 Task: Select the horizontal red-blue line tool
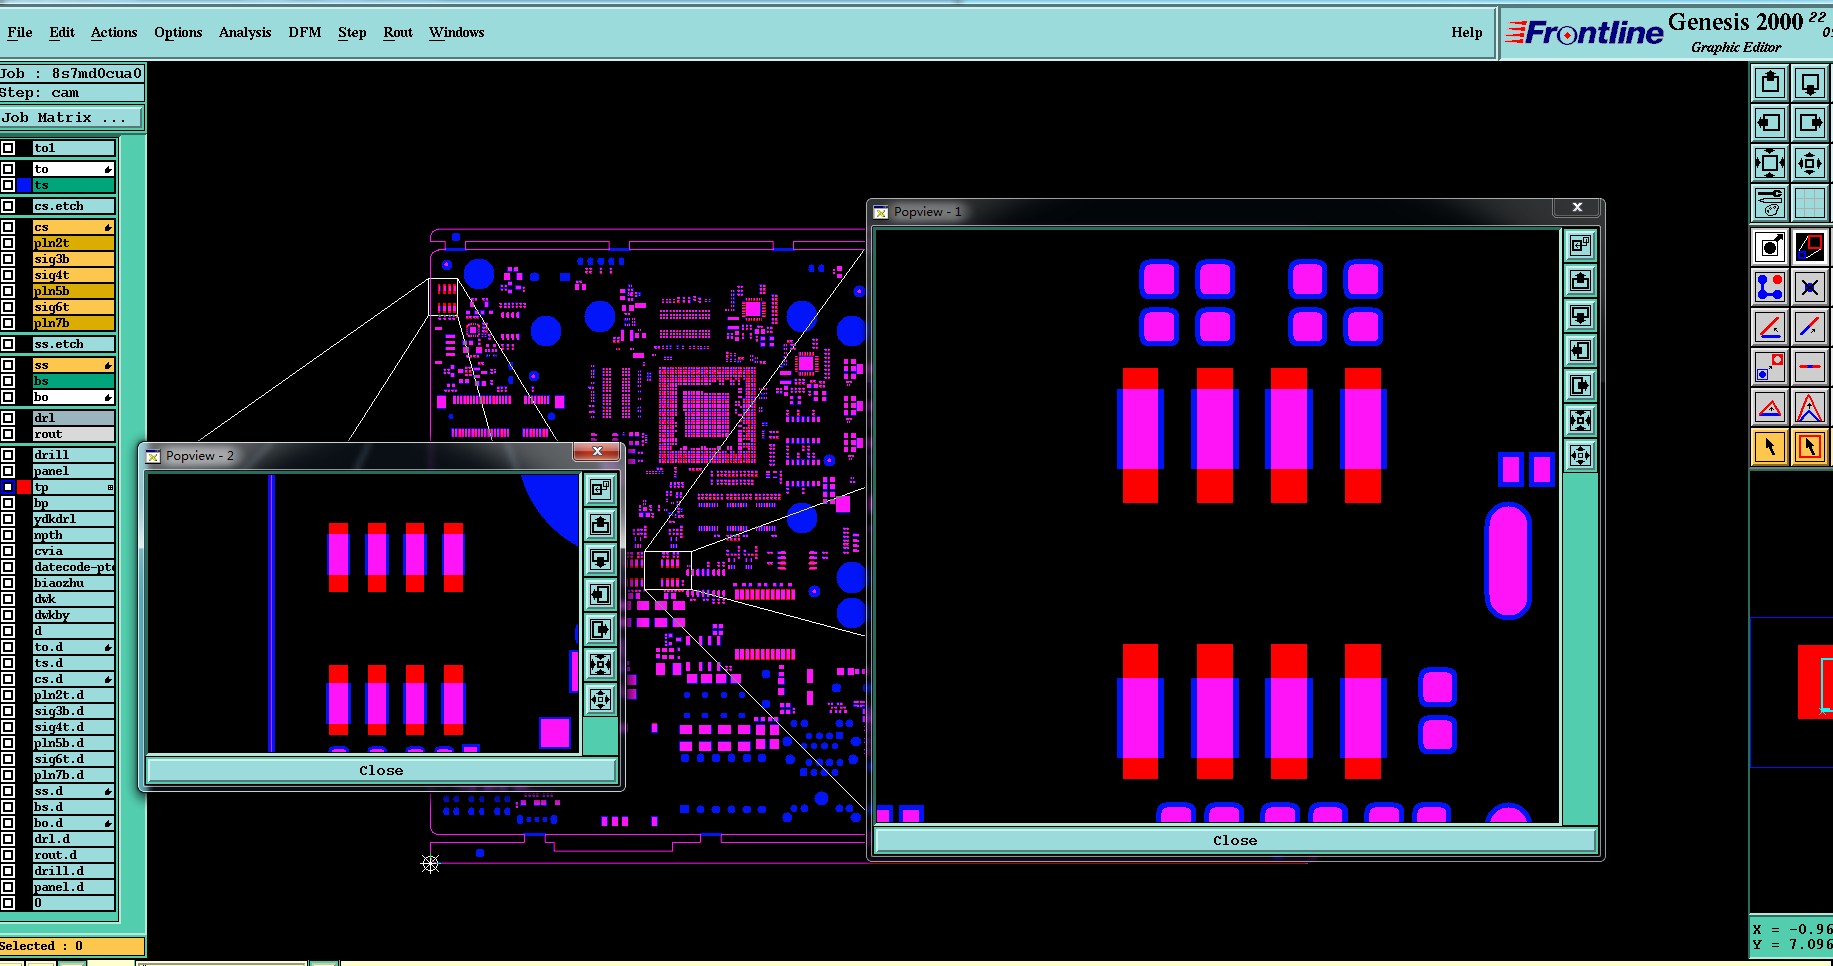pyautogui.click(x=1810, y=367)
